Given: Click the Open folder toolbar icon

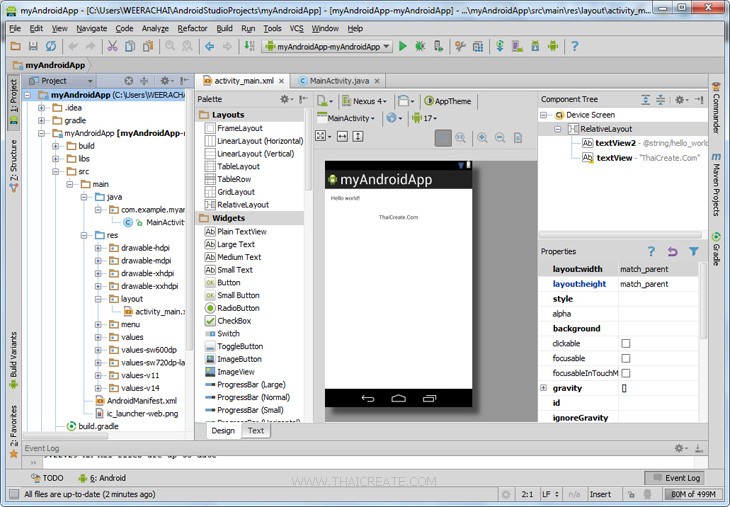Looking at the screenshot, I should pos(15,46).
